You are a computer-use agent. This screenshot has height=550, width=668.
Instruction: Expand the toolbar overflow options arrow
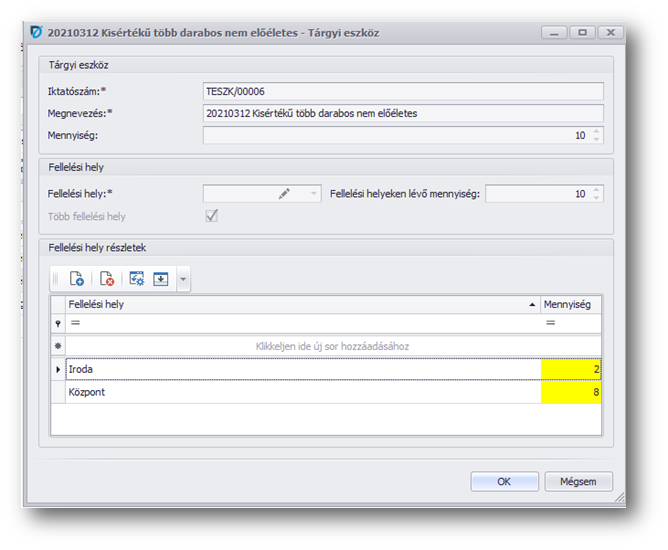[183, 279]
